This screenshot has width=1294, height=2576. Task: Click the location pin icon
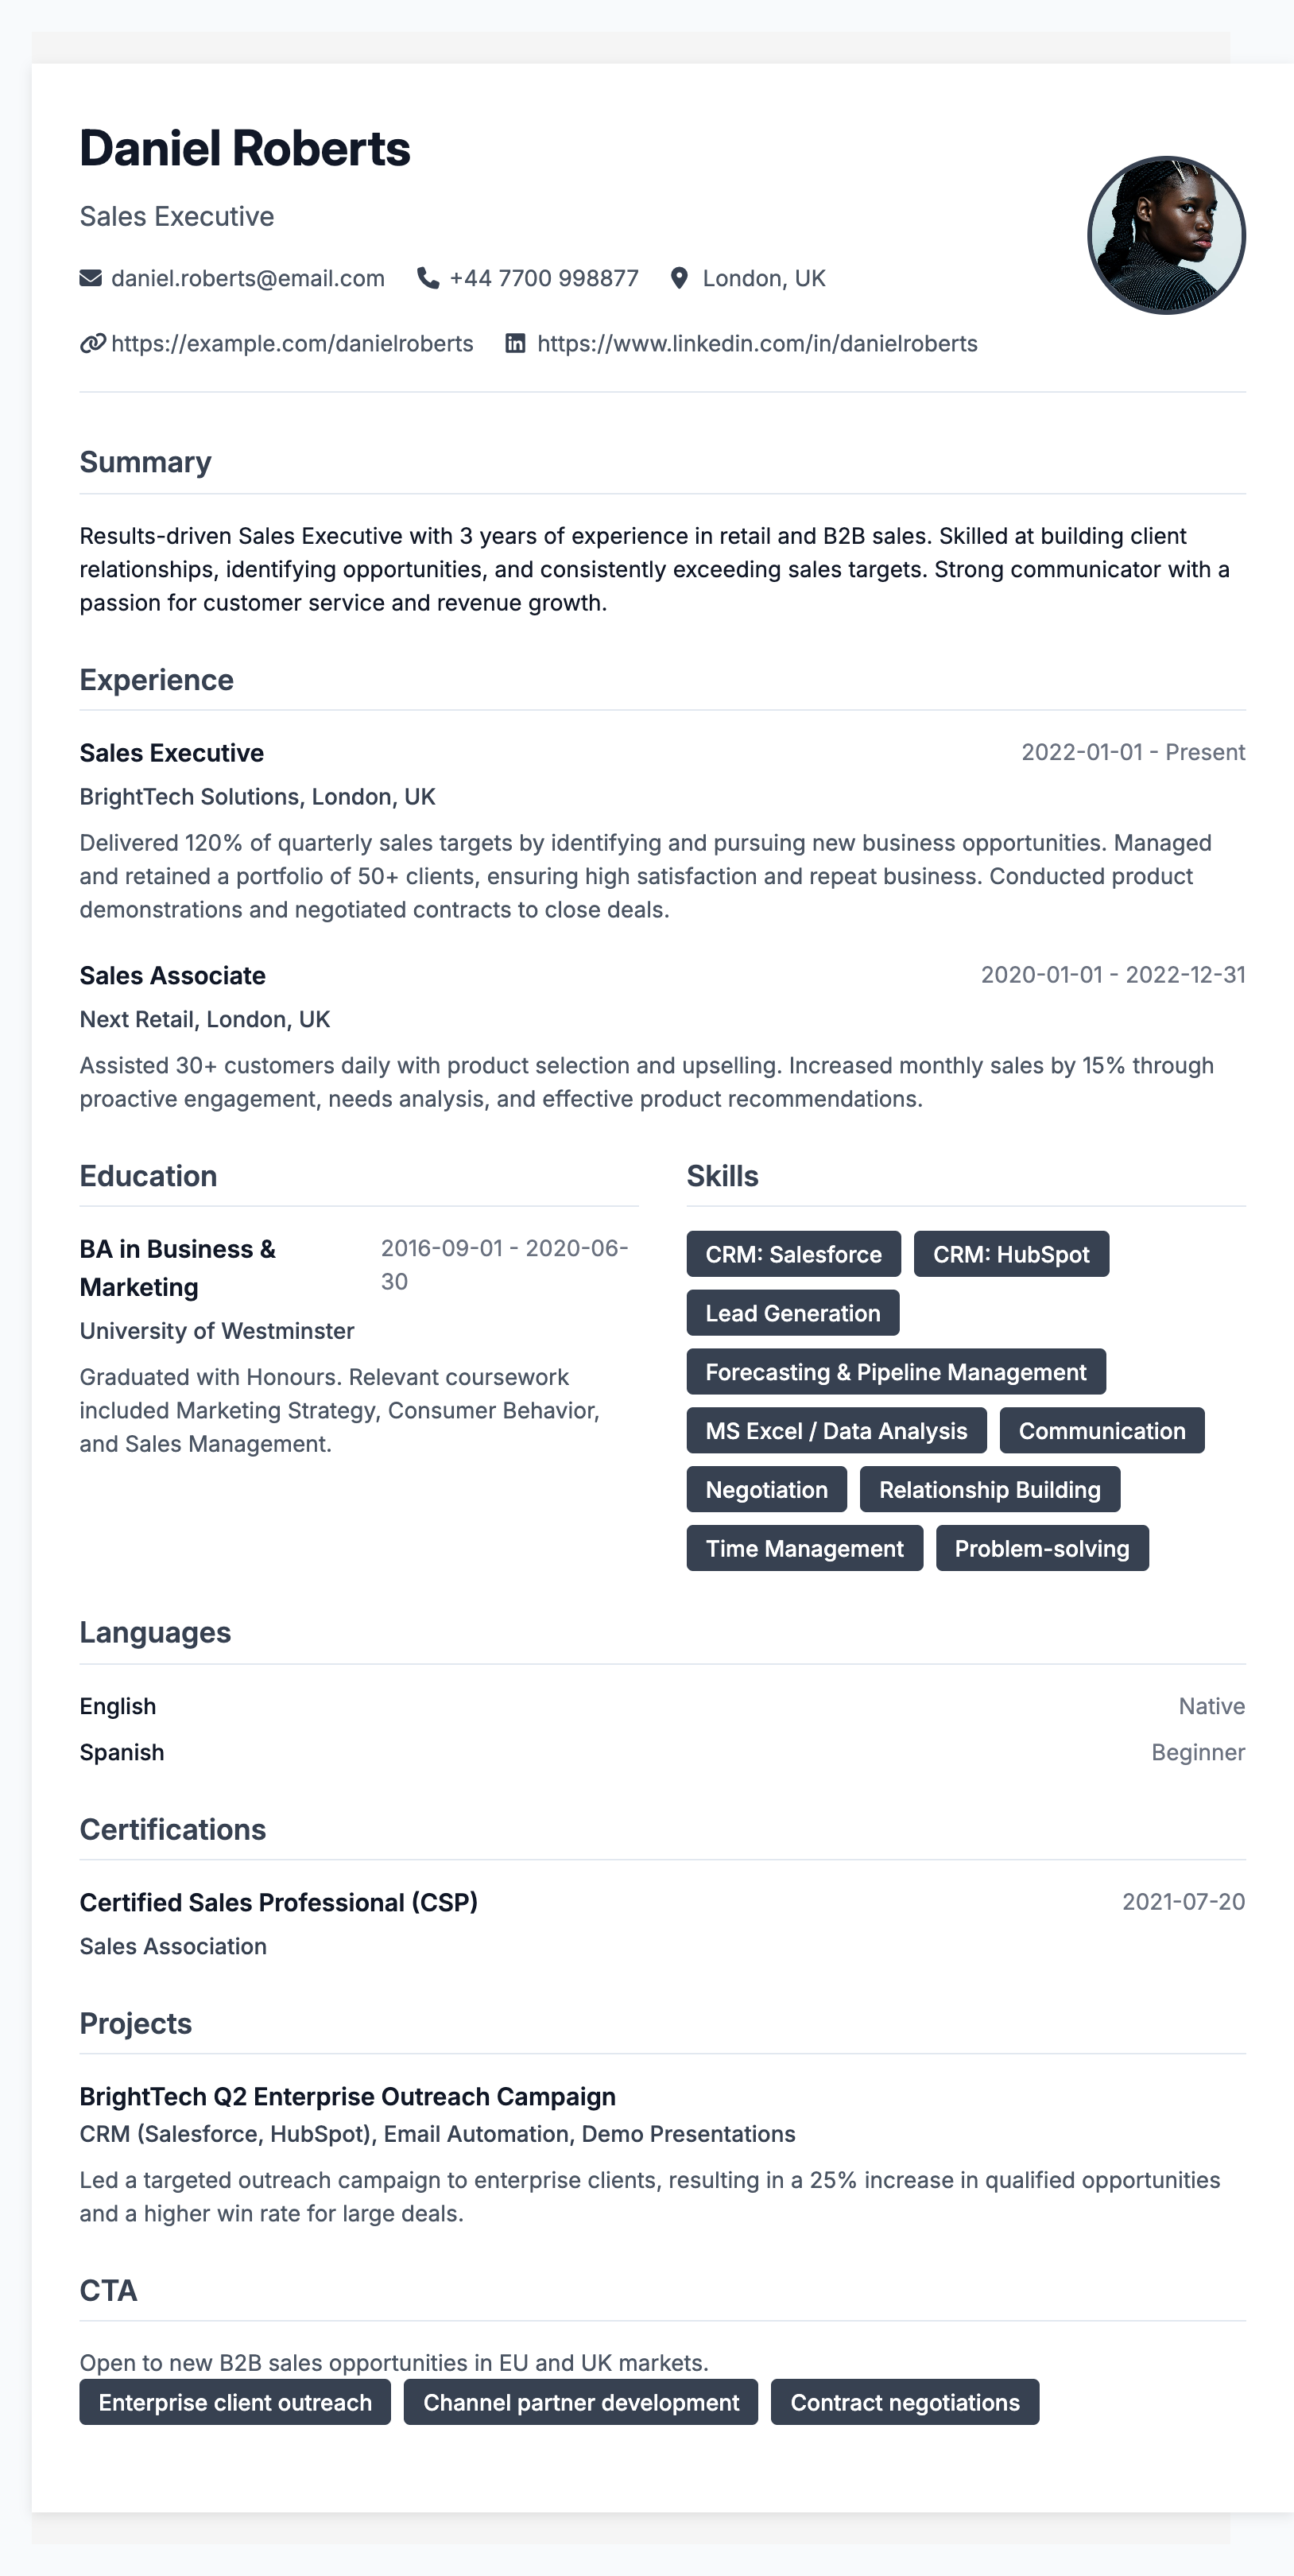679,278
